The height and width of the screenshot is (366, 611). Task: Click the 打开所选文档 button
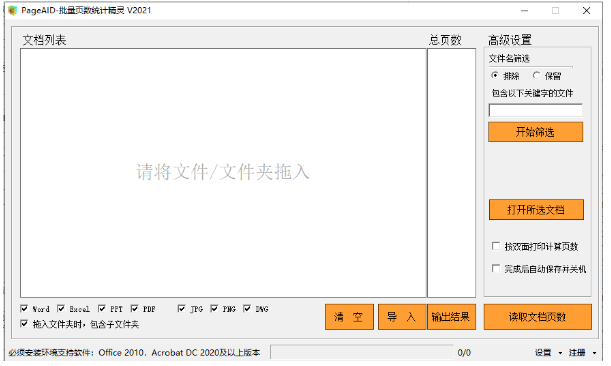[x=536, y=210]
